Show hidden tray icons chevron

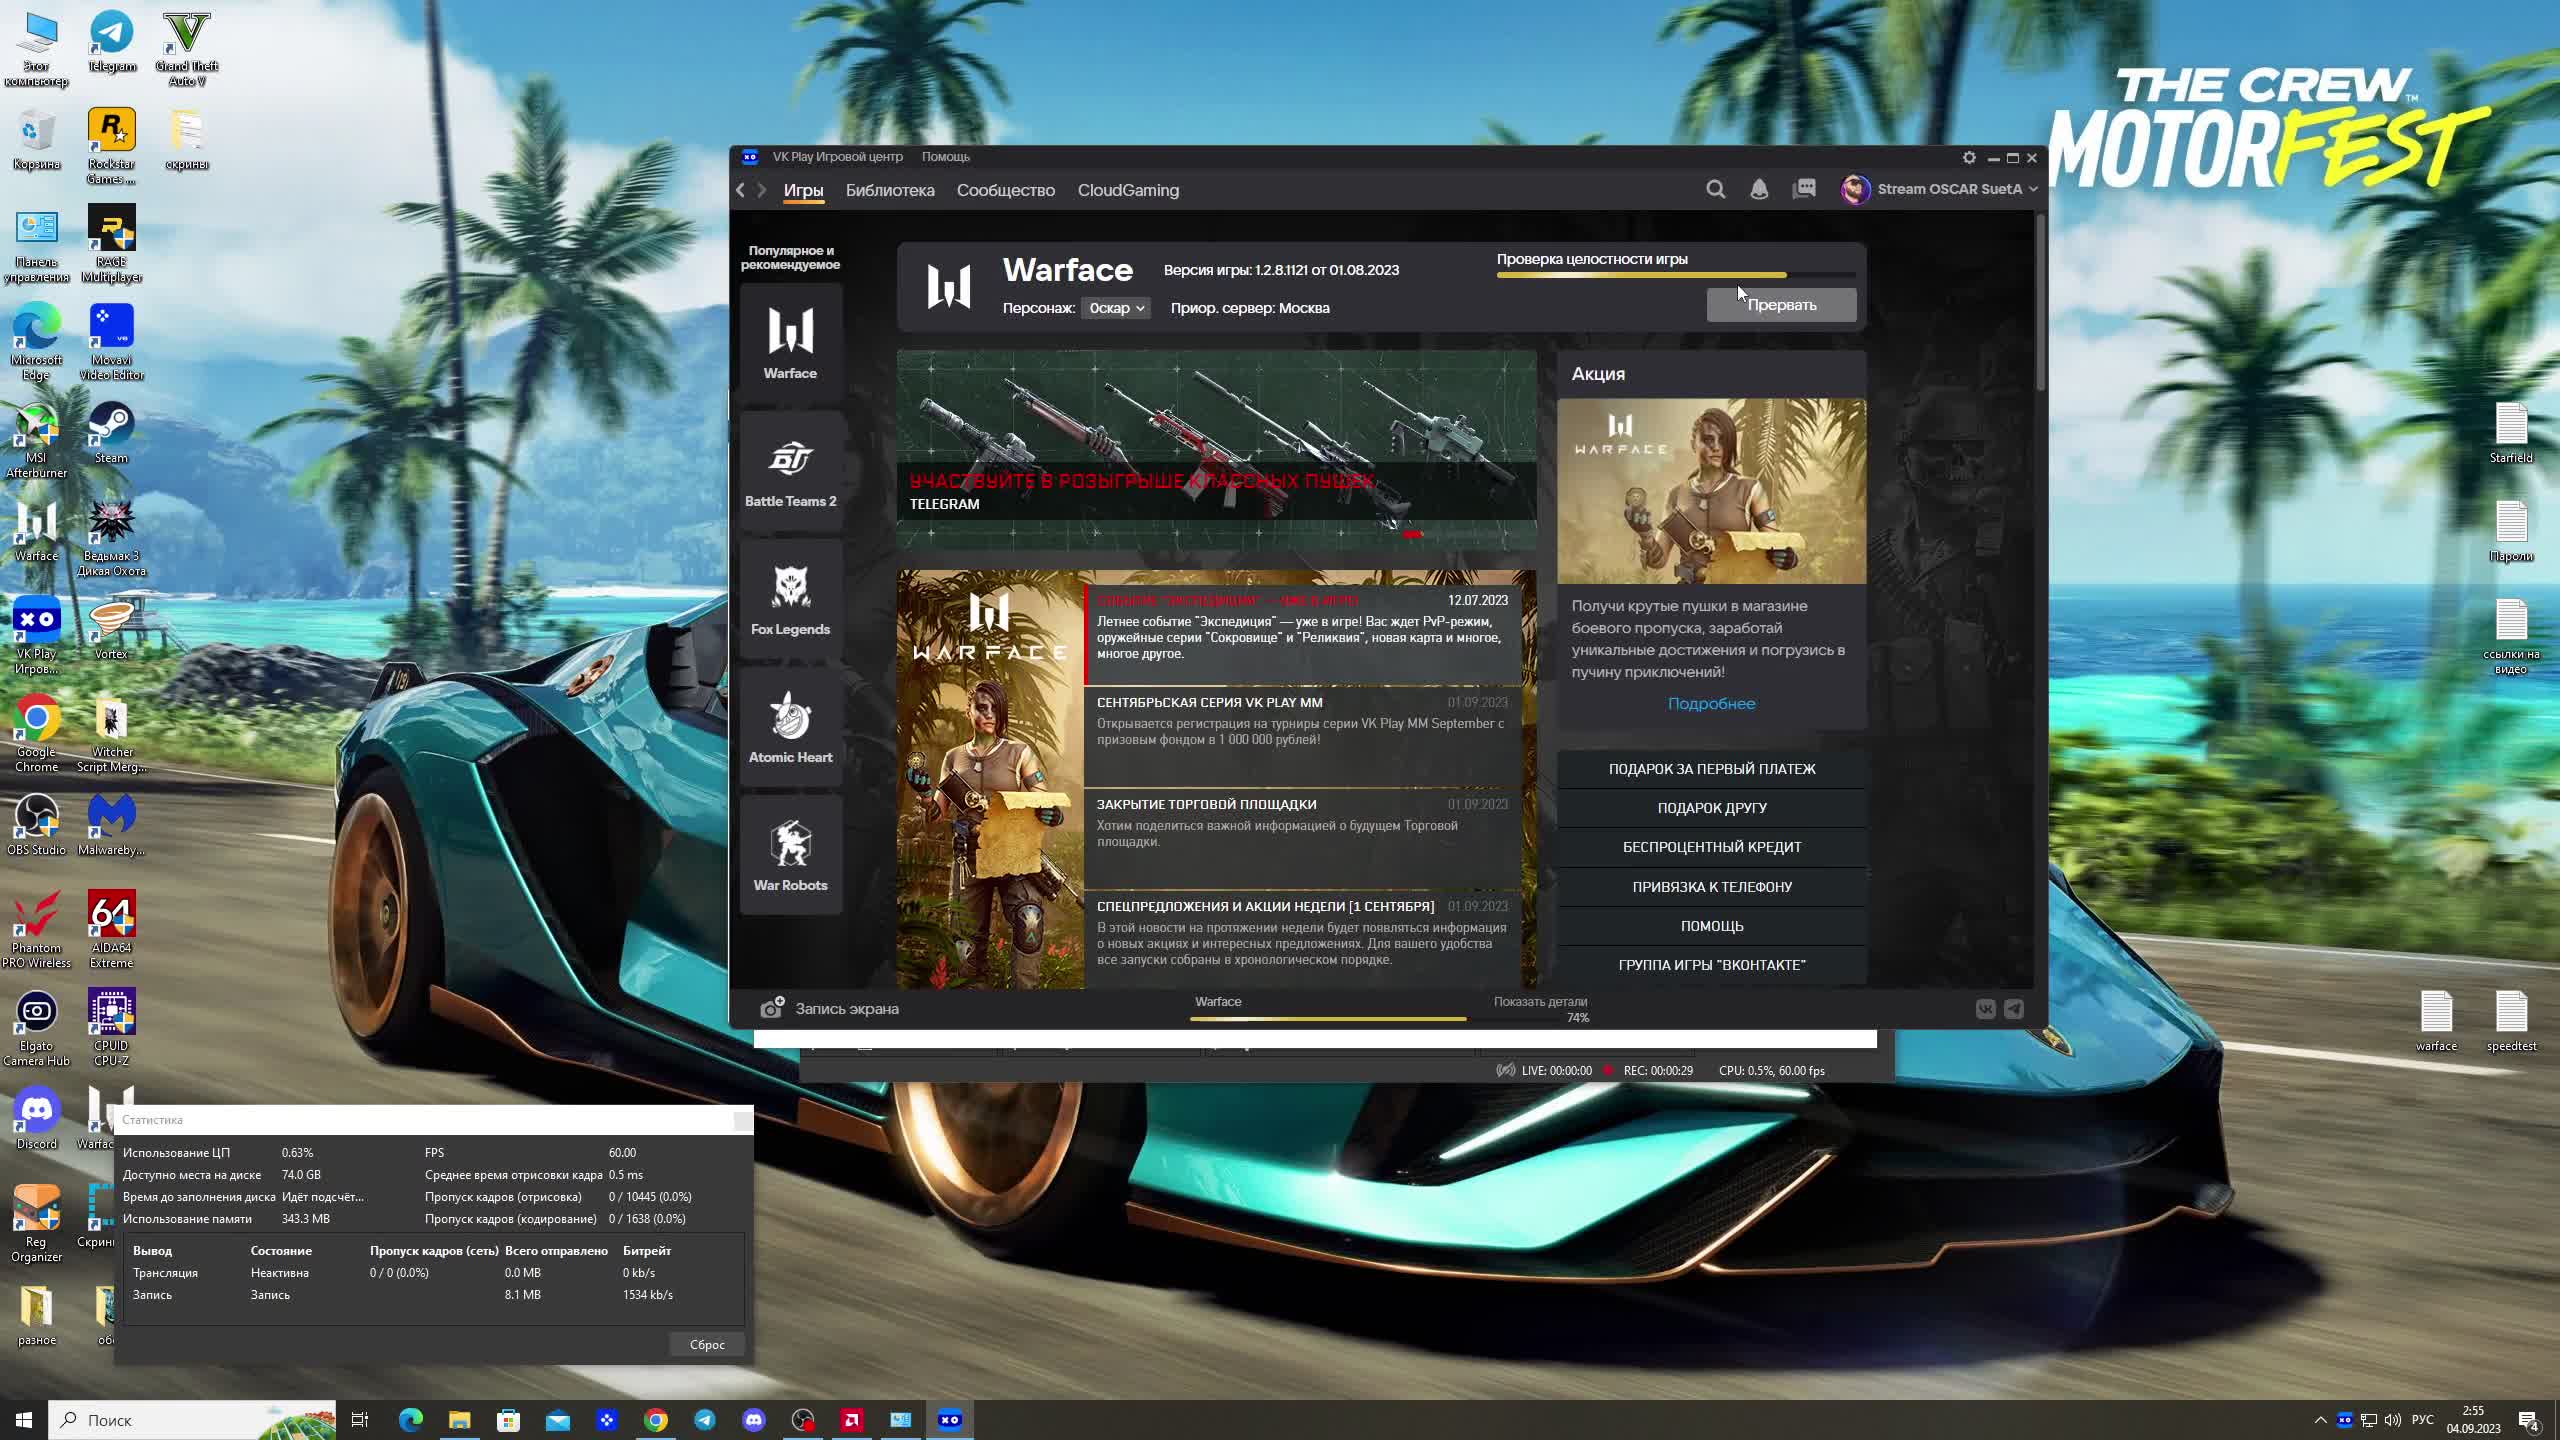(x=2320, y=1420)
